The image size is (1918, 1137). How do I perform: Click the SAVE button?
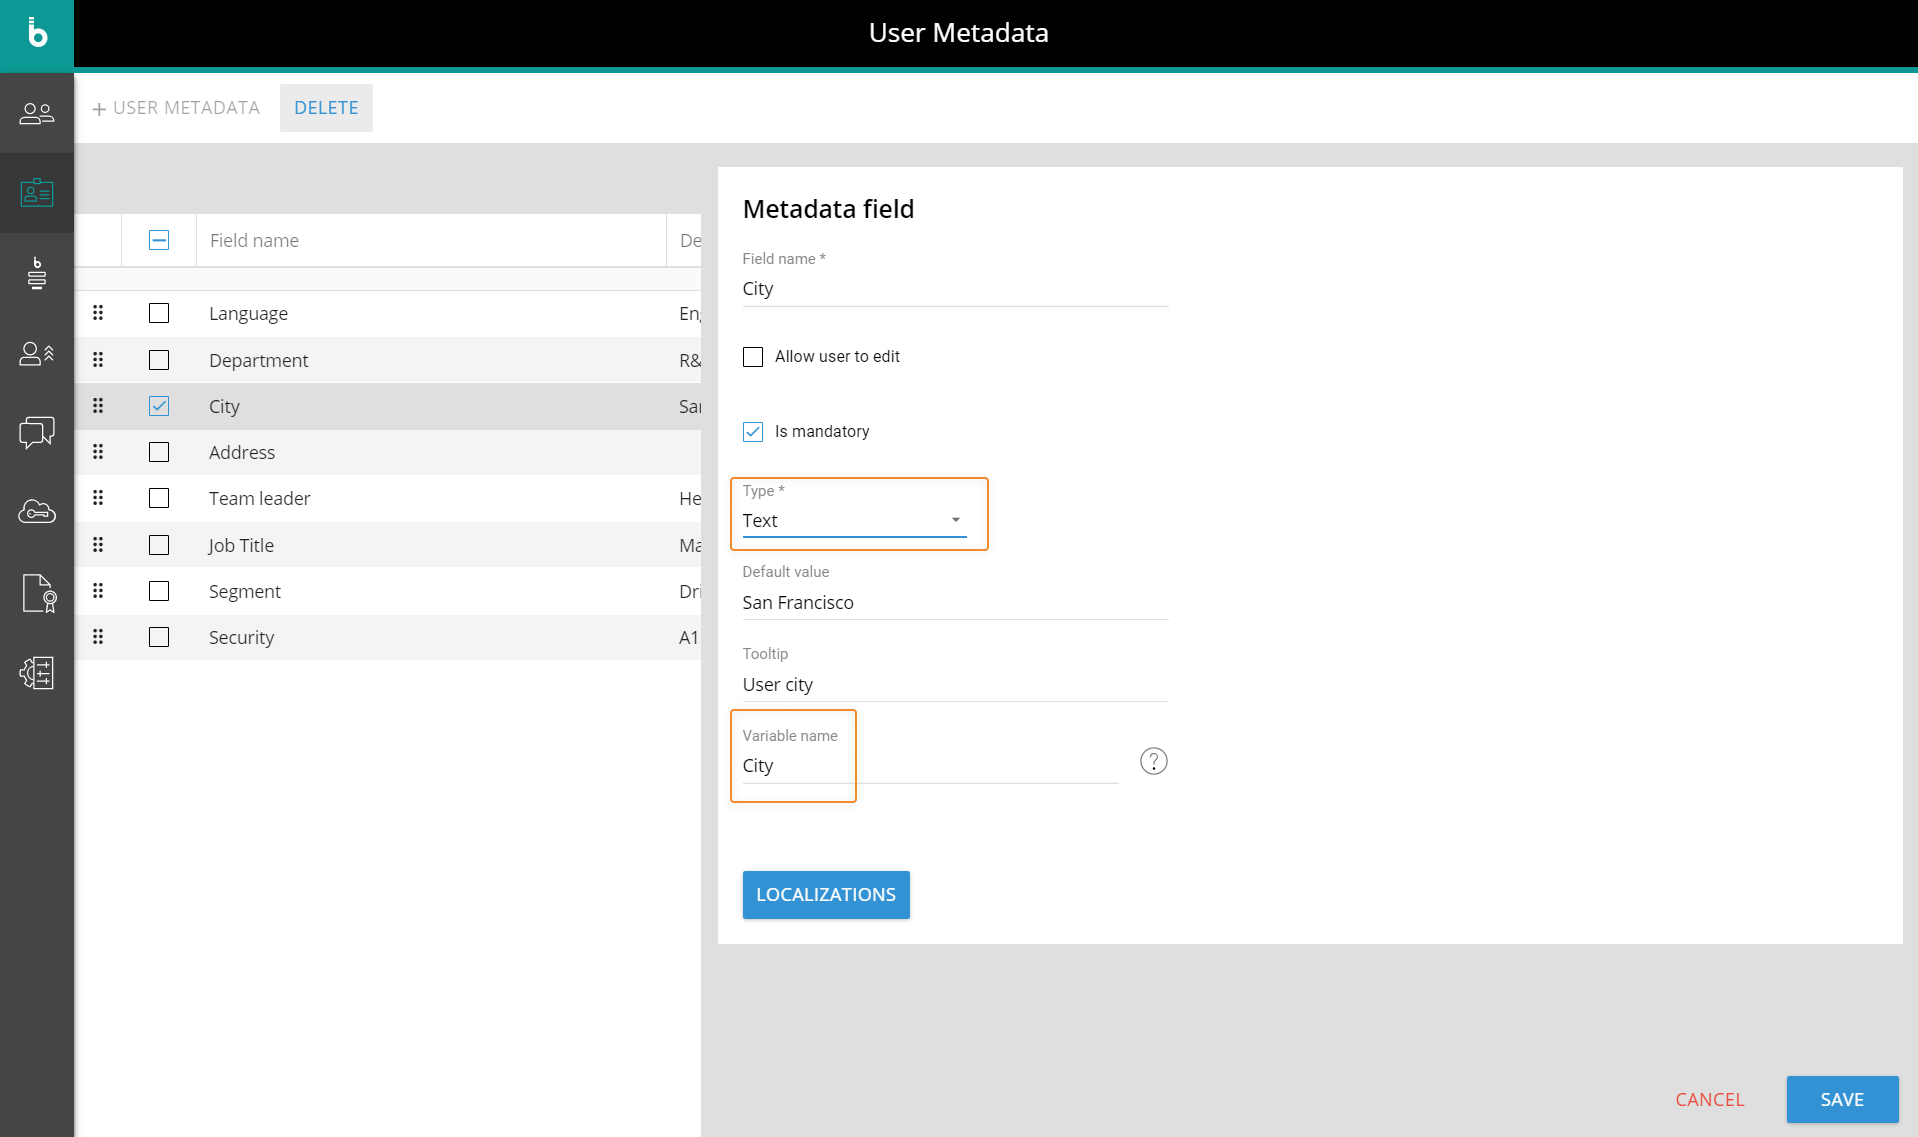1841,1099
